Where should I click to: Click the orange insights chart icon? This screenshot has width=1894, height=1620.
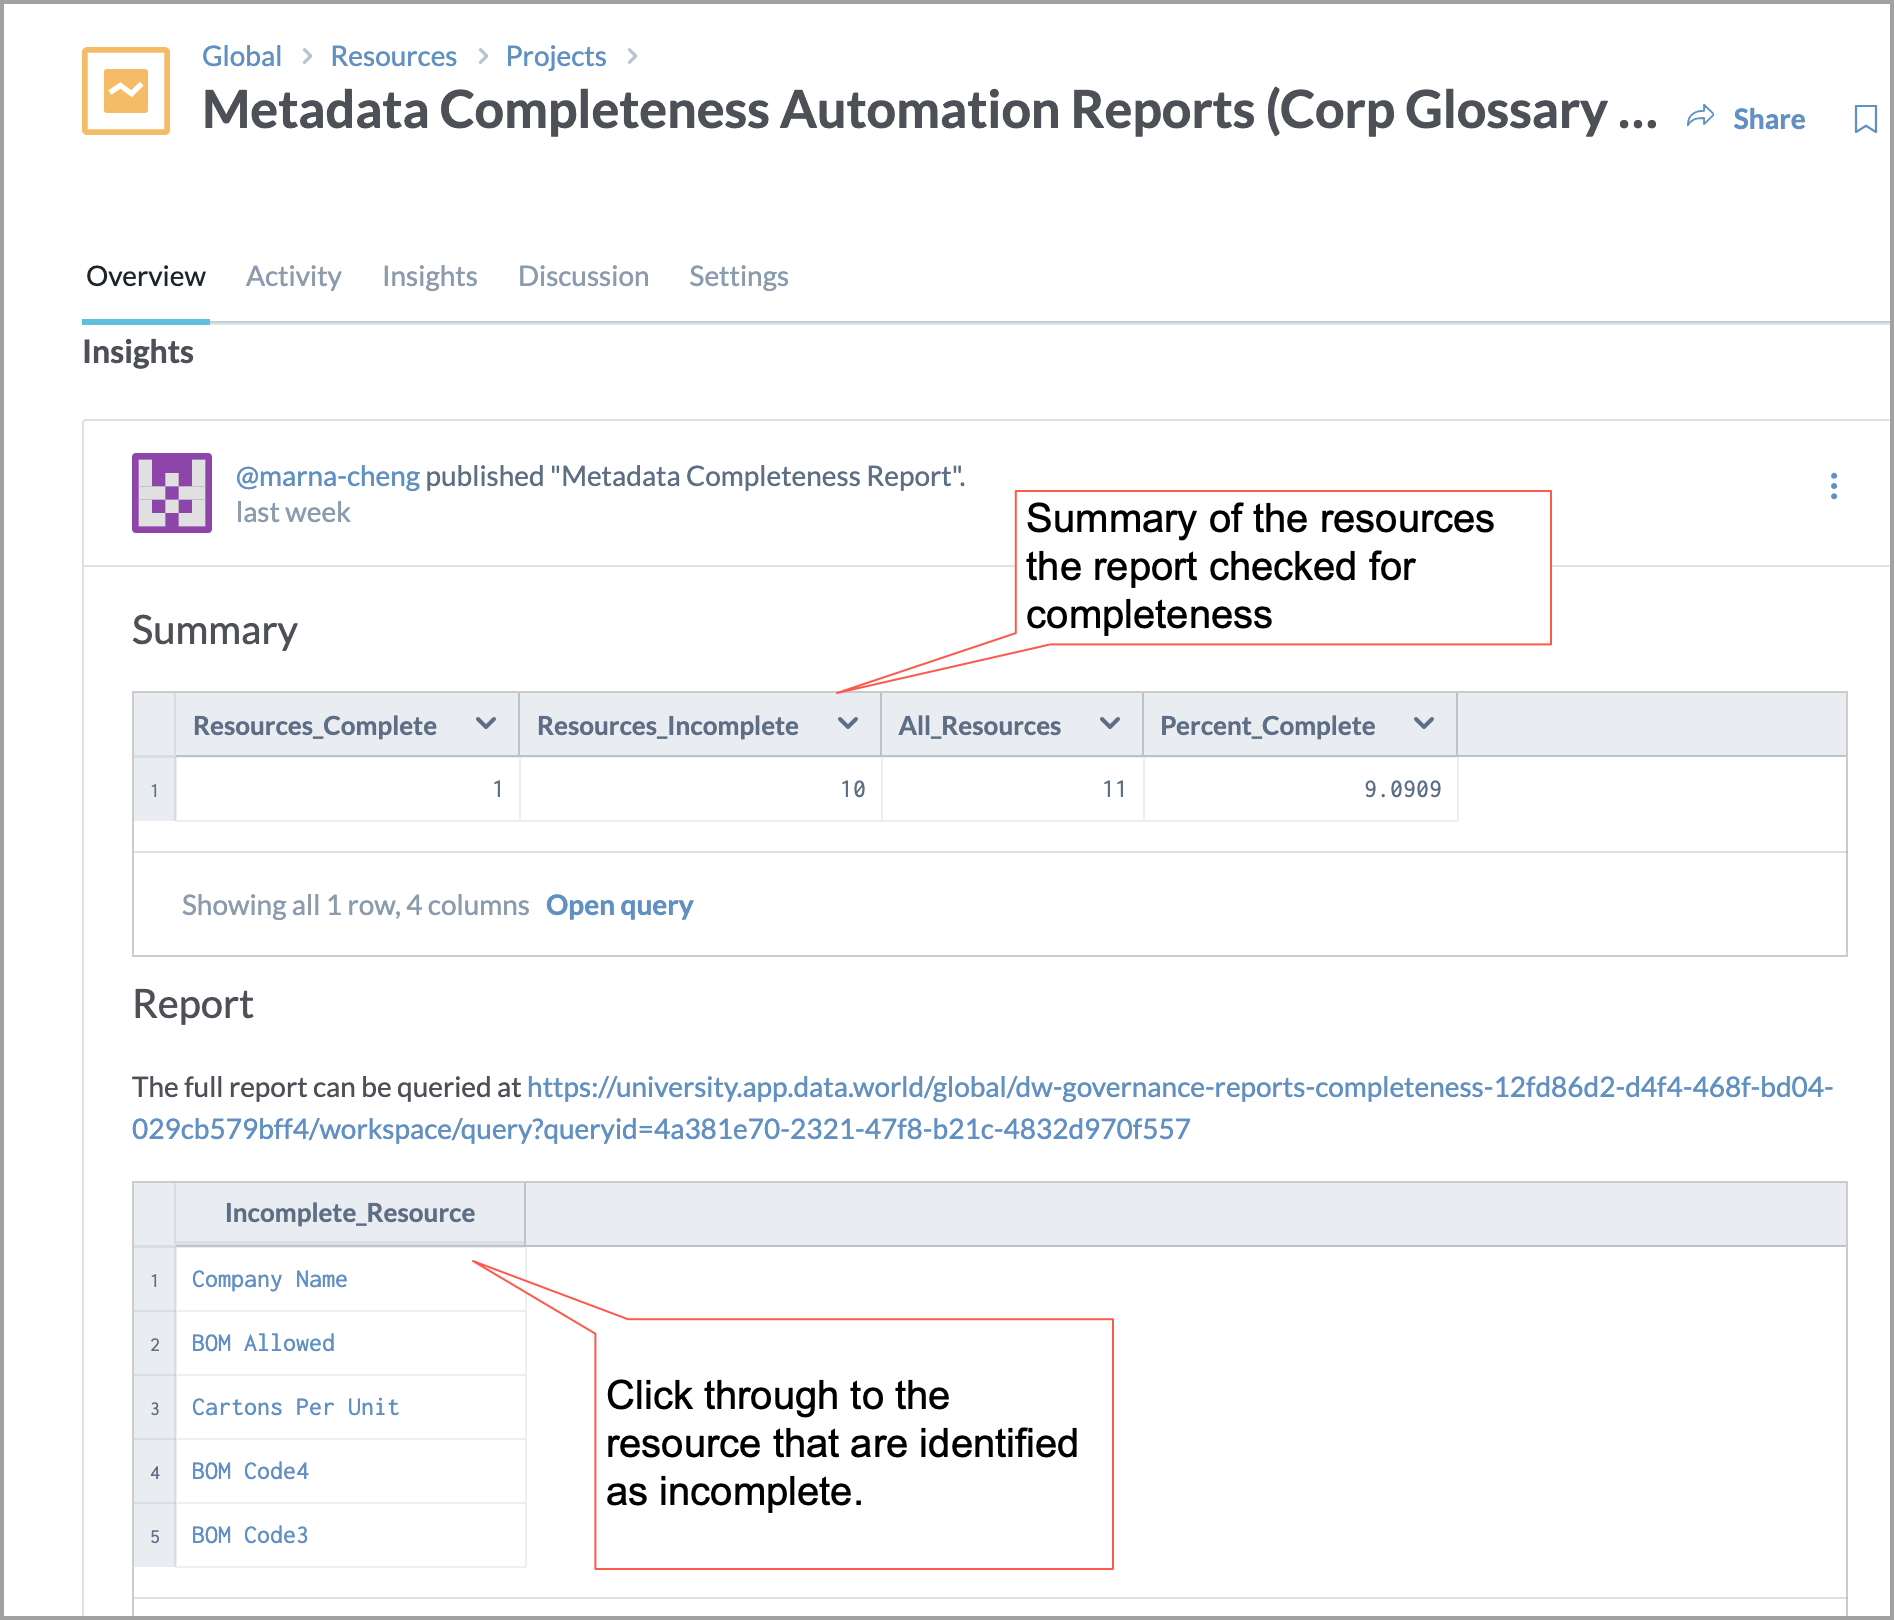pyautogui.click(x=124, y=92)
